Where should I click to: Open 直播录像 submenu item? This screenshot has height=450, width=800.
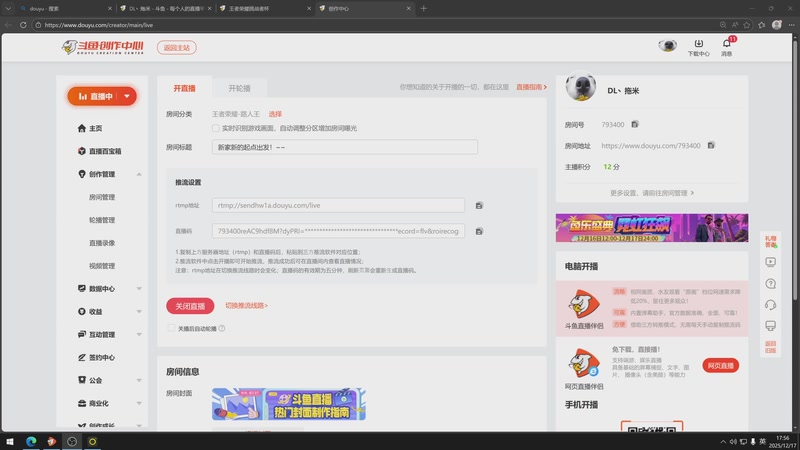tap(102, 243)
